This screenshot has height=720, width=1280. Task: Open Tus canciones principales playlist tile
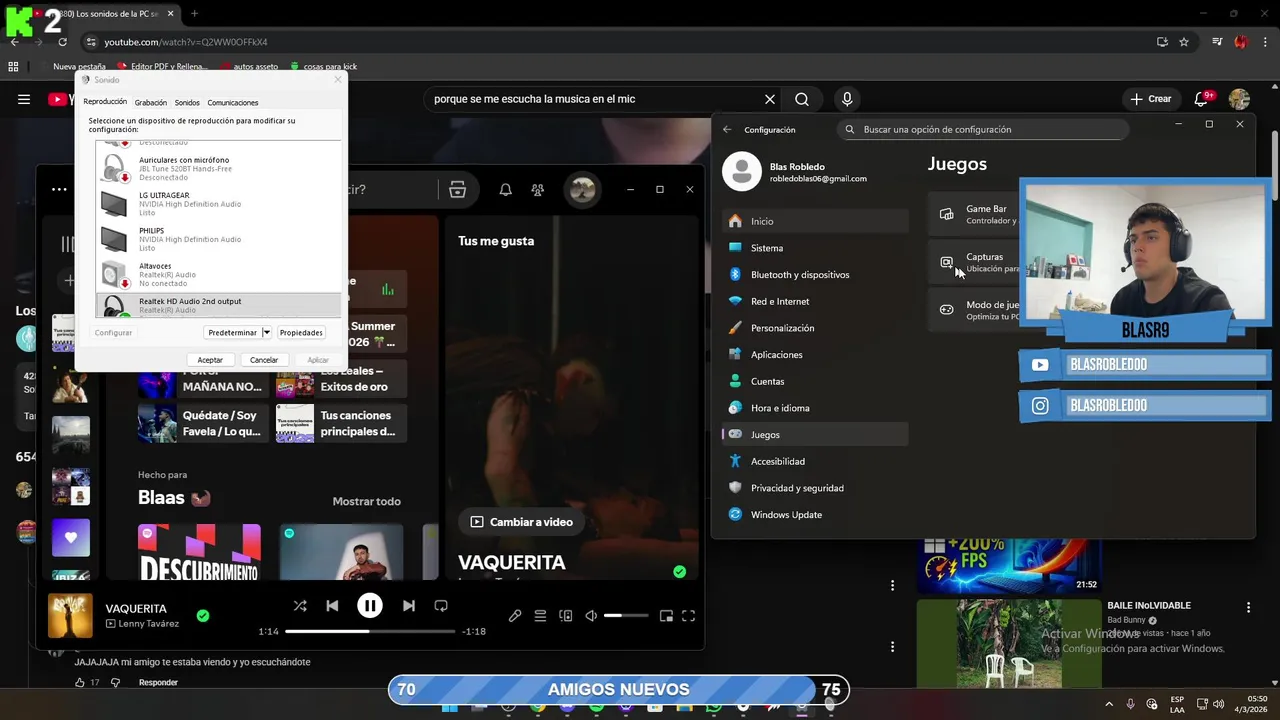339,423
